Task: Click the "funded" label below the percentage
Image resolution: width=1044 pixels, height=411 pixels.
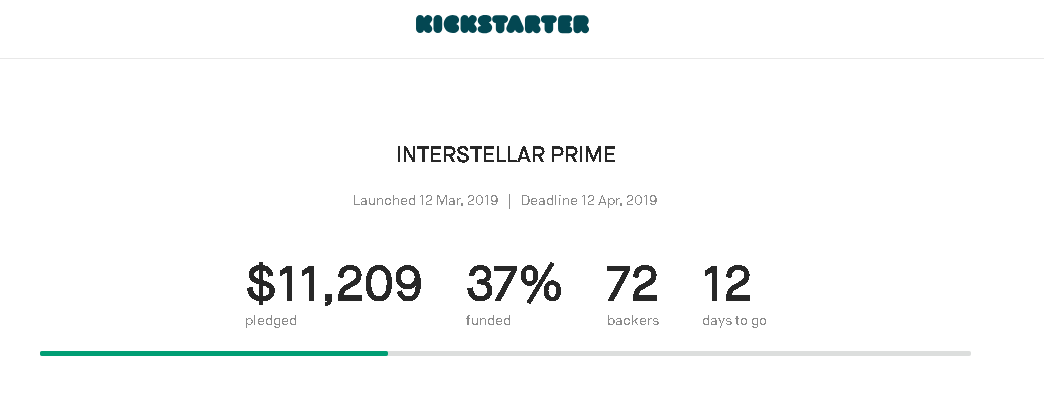Action: 488,321
